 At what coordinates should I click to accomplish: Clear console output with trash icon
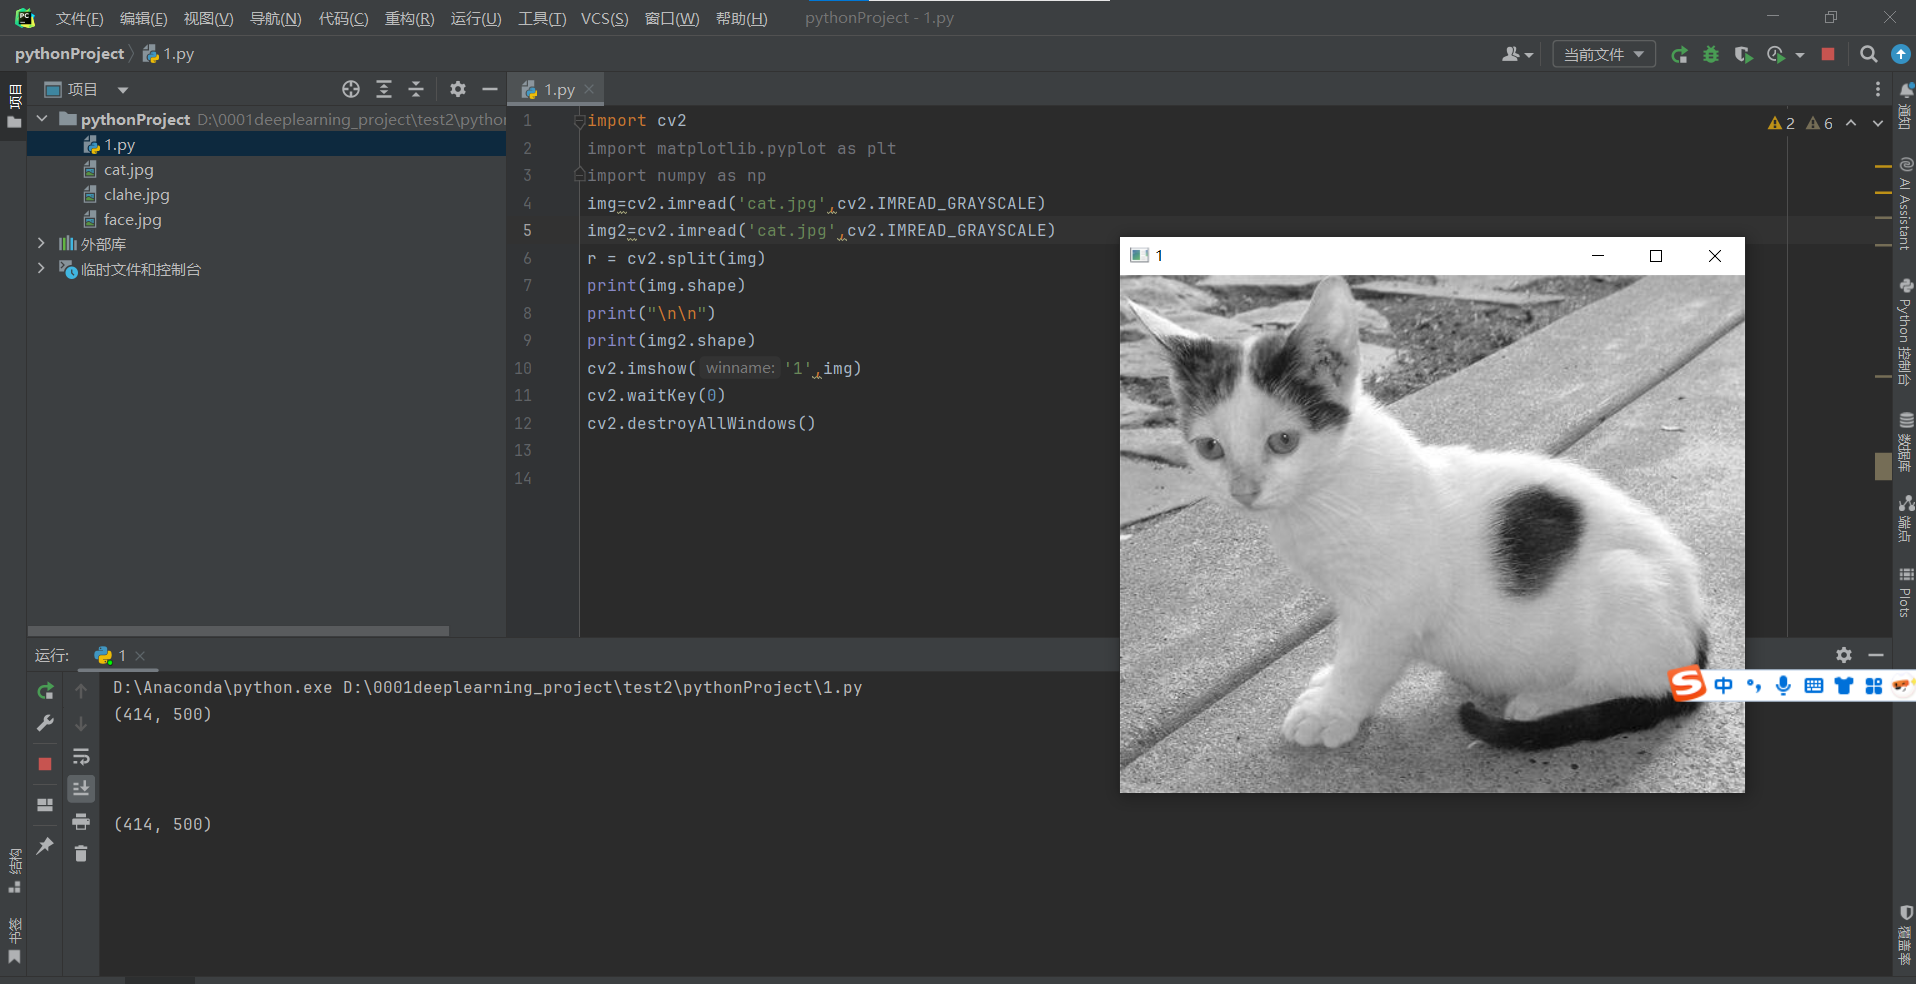[x=81, y=854]
